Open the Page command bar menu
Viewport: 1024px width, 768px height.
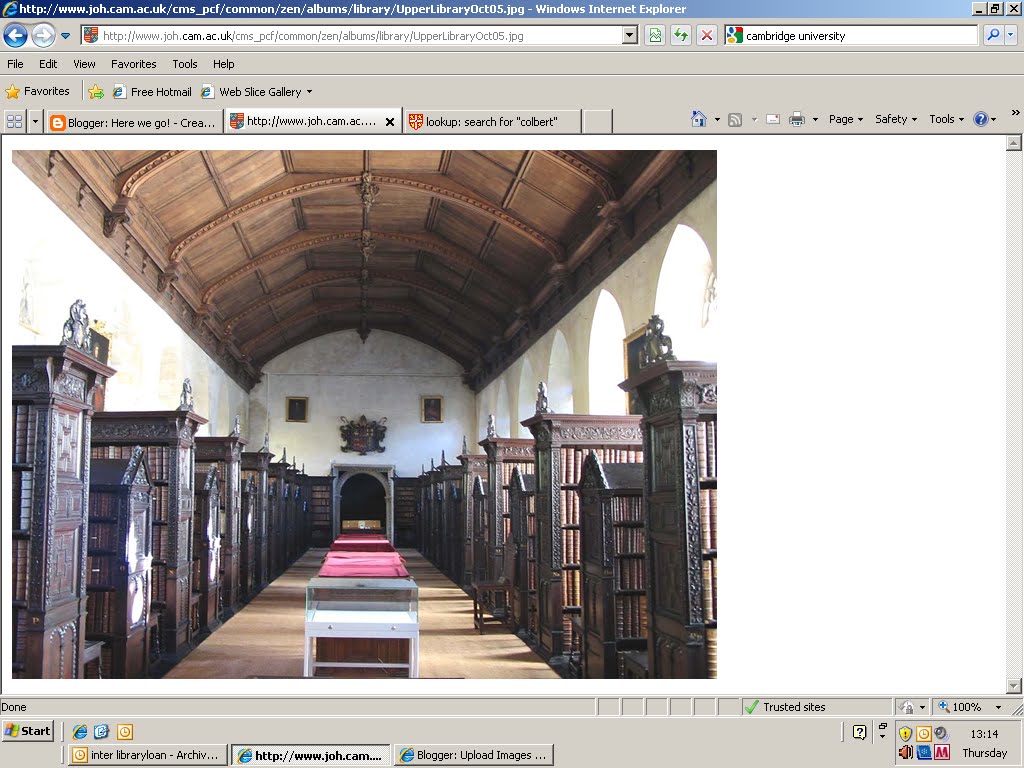[x=846, y=120]
